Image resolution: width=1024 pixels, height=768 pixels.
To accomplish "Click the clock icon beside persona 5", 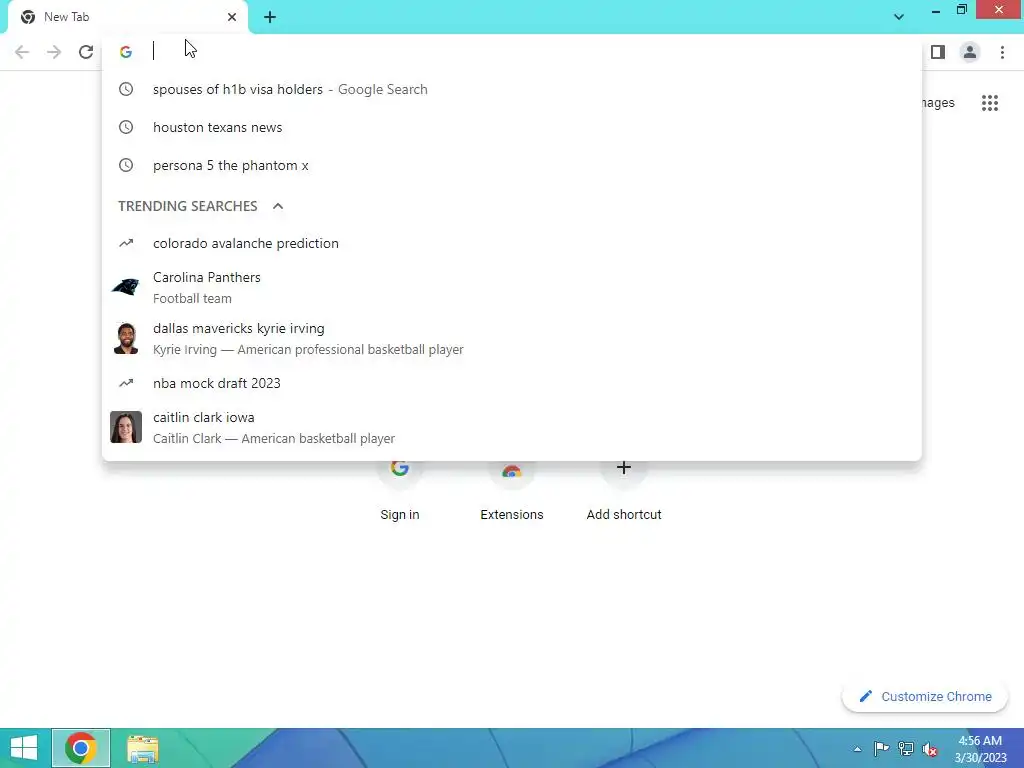I will [126, 165].
